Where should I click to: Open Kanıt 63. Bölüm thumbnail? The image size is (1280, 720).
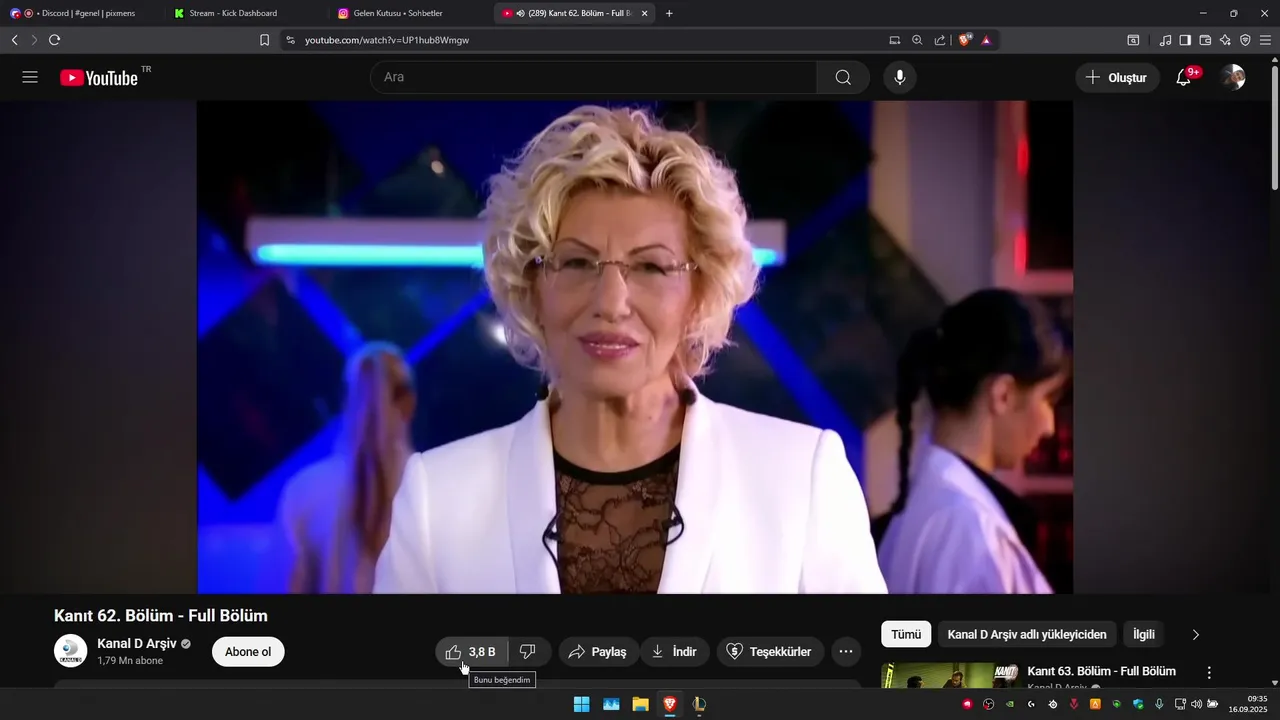click(950, 676)
